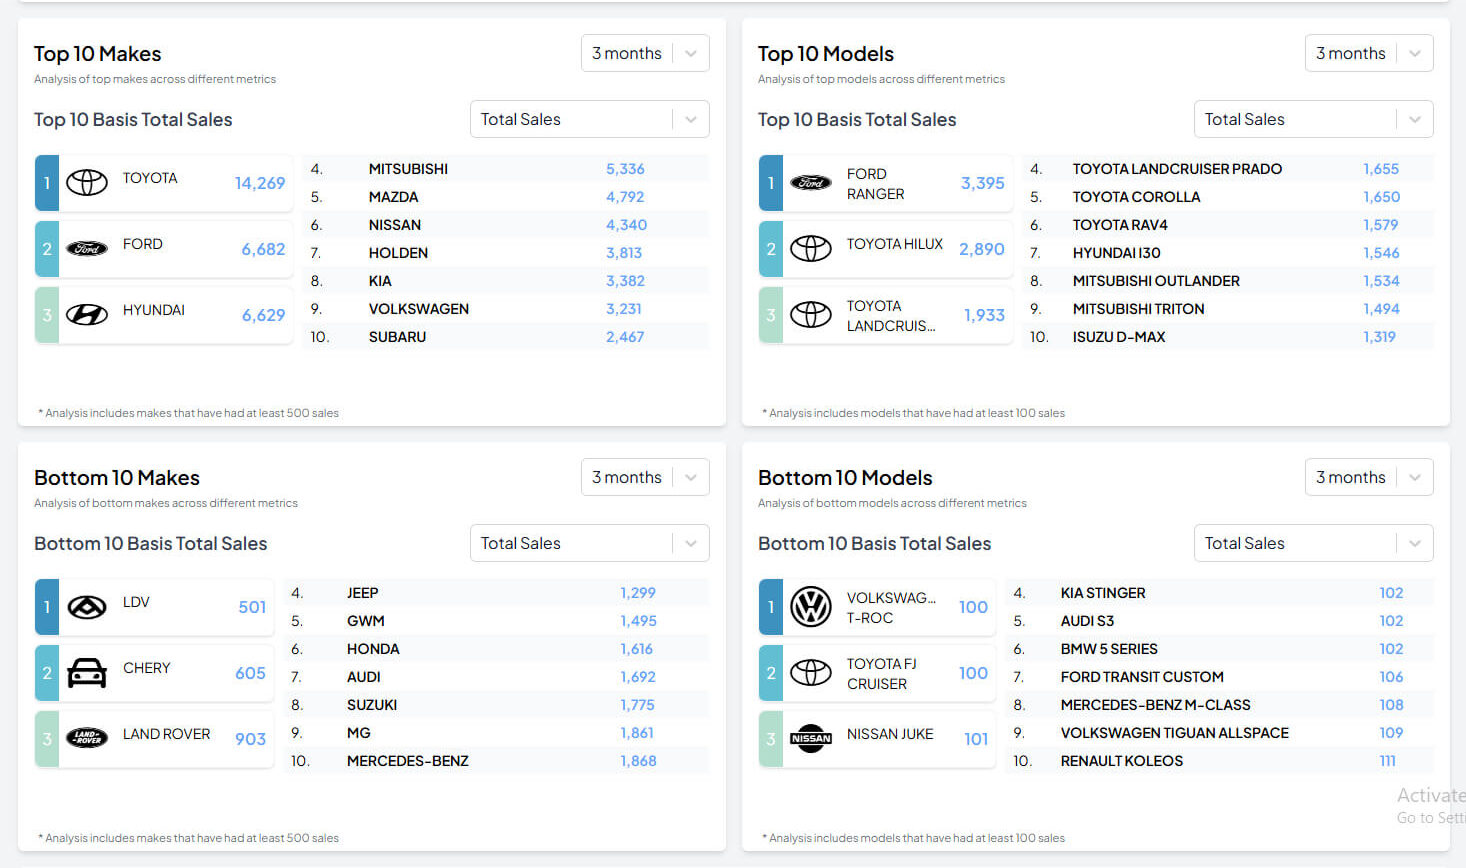Screen dimensions: 1466x868
Task: Click the Nissan logo beside NISSAN JUKE
Action: click(811, 739)
